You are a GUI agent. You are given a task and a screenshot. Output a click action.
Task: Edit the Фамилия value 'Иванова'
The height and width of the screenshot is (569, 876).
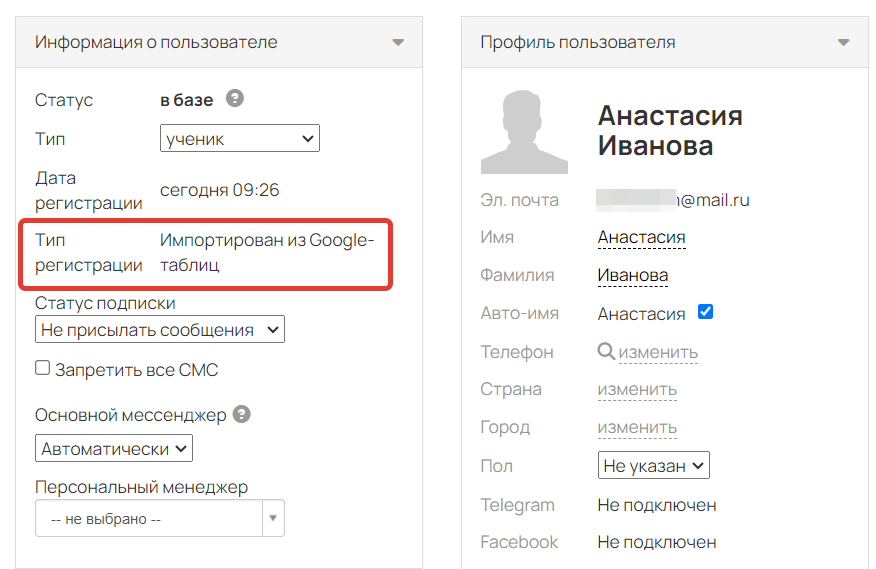(632, 275)
